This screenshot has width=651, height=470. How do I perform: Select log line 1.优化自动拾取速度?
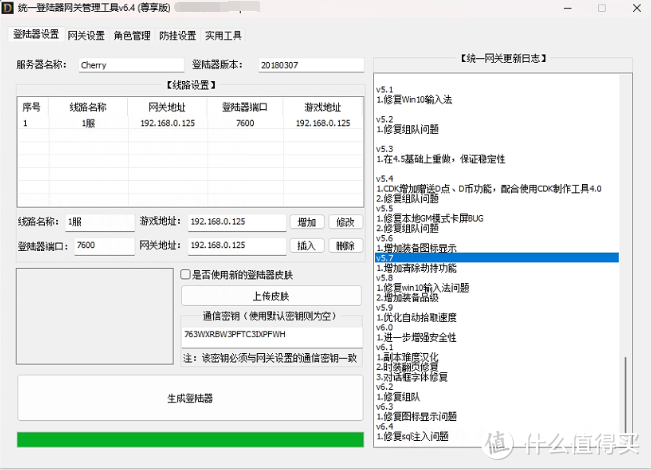tap(416, 318)
